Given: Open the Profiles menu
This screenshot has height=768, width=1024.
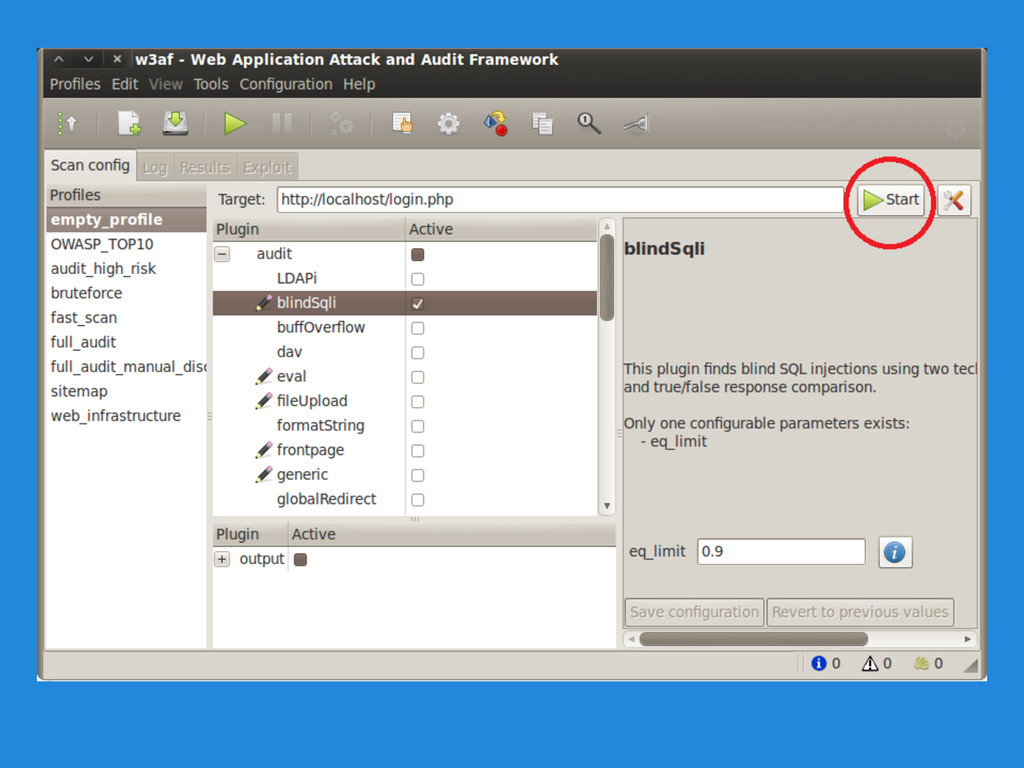Looking at the screenshot, I should coord(75,84).
